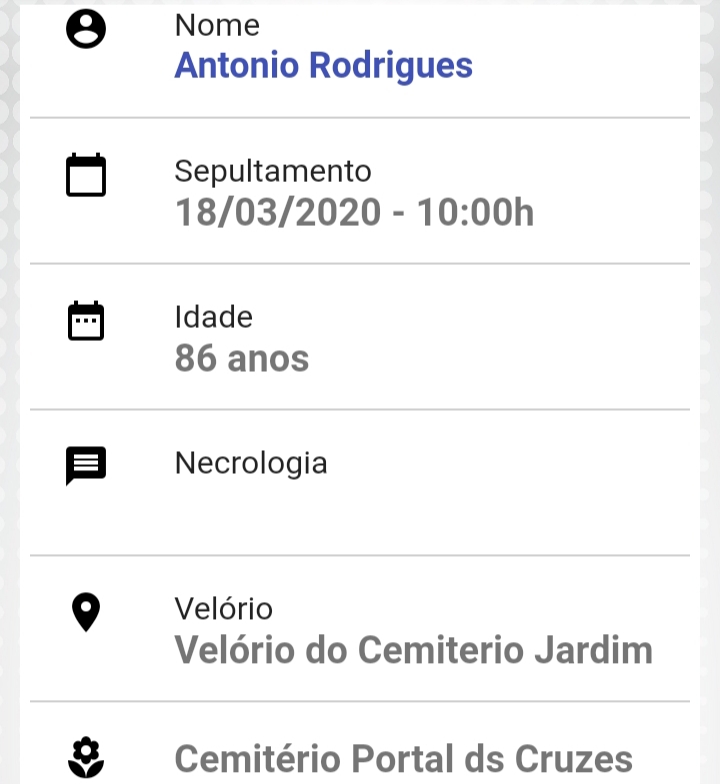The height and width of the screenshot is (784, 720).
Task: Open the Necrologia label
Action: [x=251, y=464]
